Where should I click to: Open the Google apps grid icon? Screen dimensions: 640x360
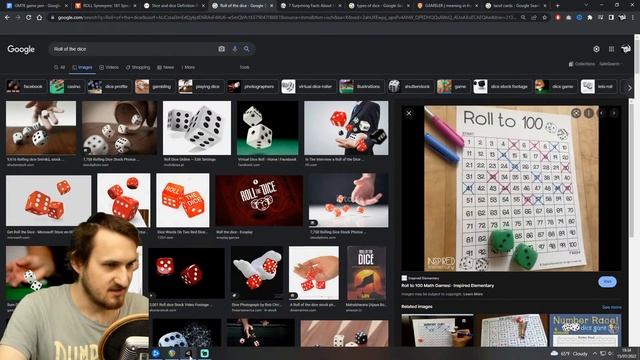[x=611, y=49]
